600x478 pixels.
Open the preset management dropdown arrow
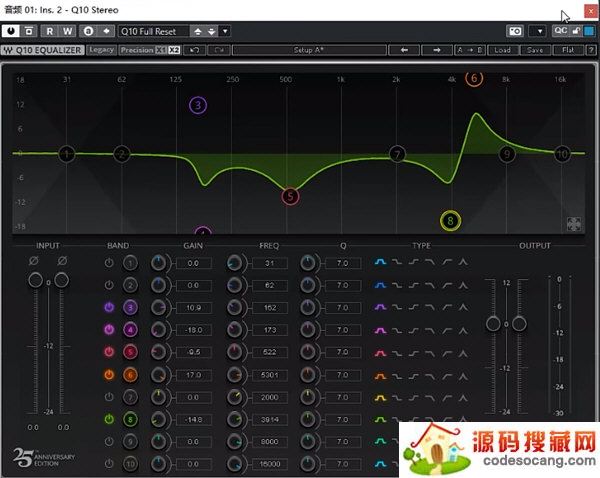point(225,31)
